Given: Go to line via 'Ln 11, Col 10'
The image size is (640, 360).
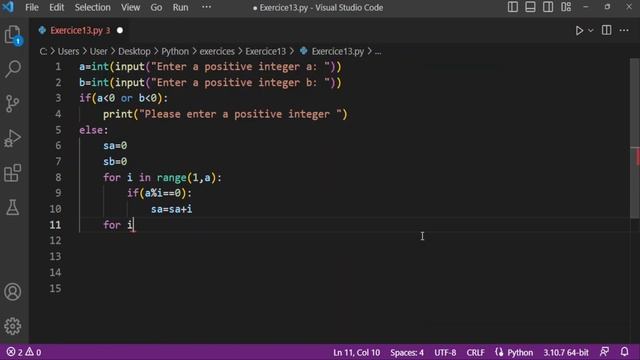Looking at the screenshot, I should [356, 352].
